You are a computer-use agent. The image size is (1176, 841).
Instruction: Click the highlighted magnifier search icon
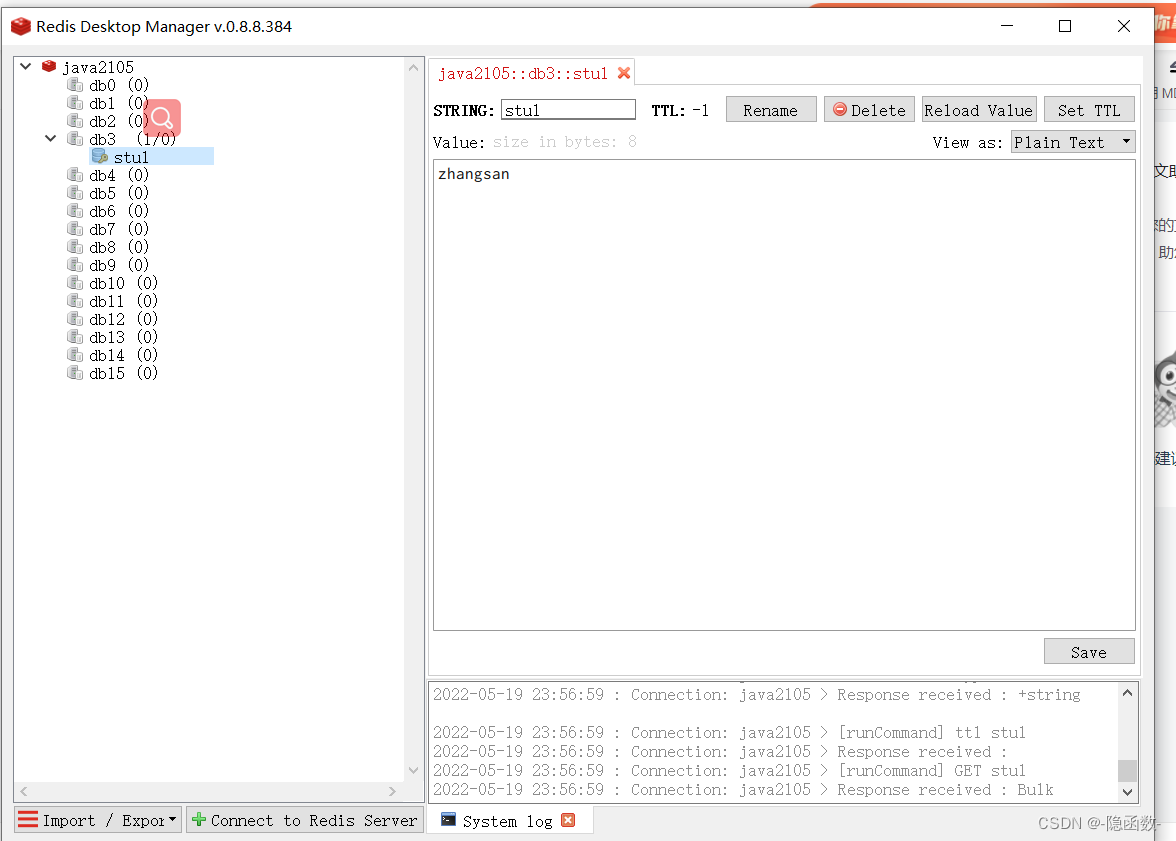pyautogui.click(x=161, y=118)
